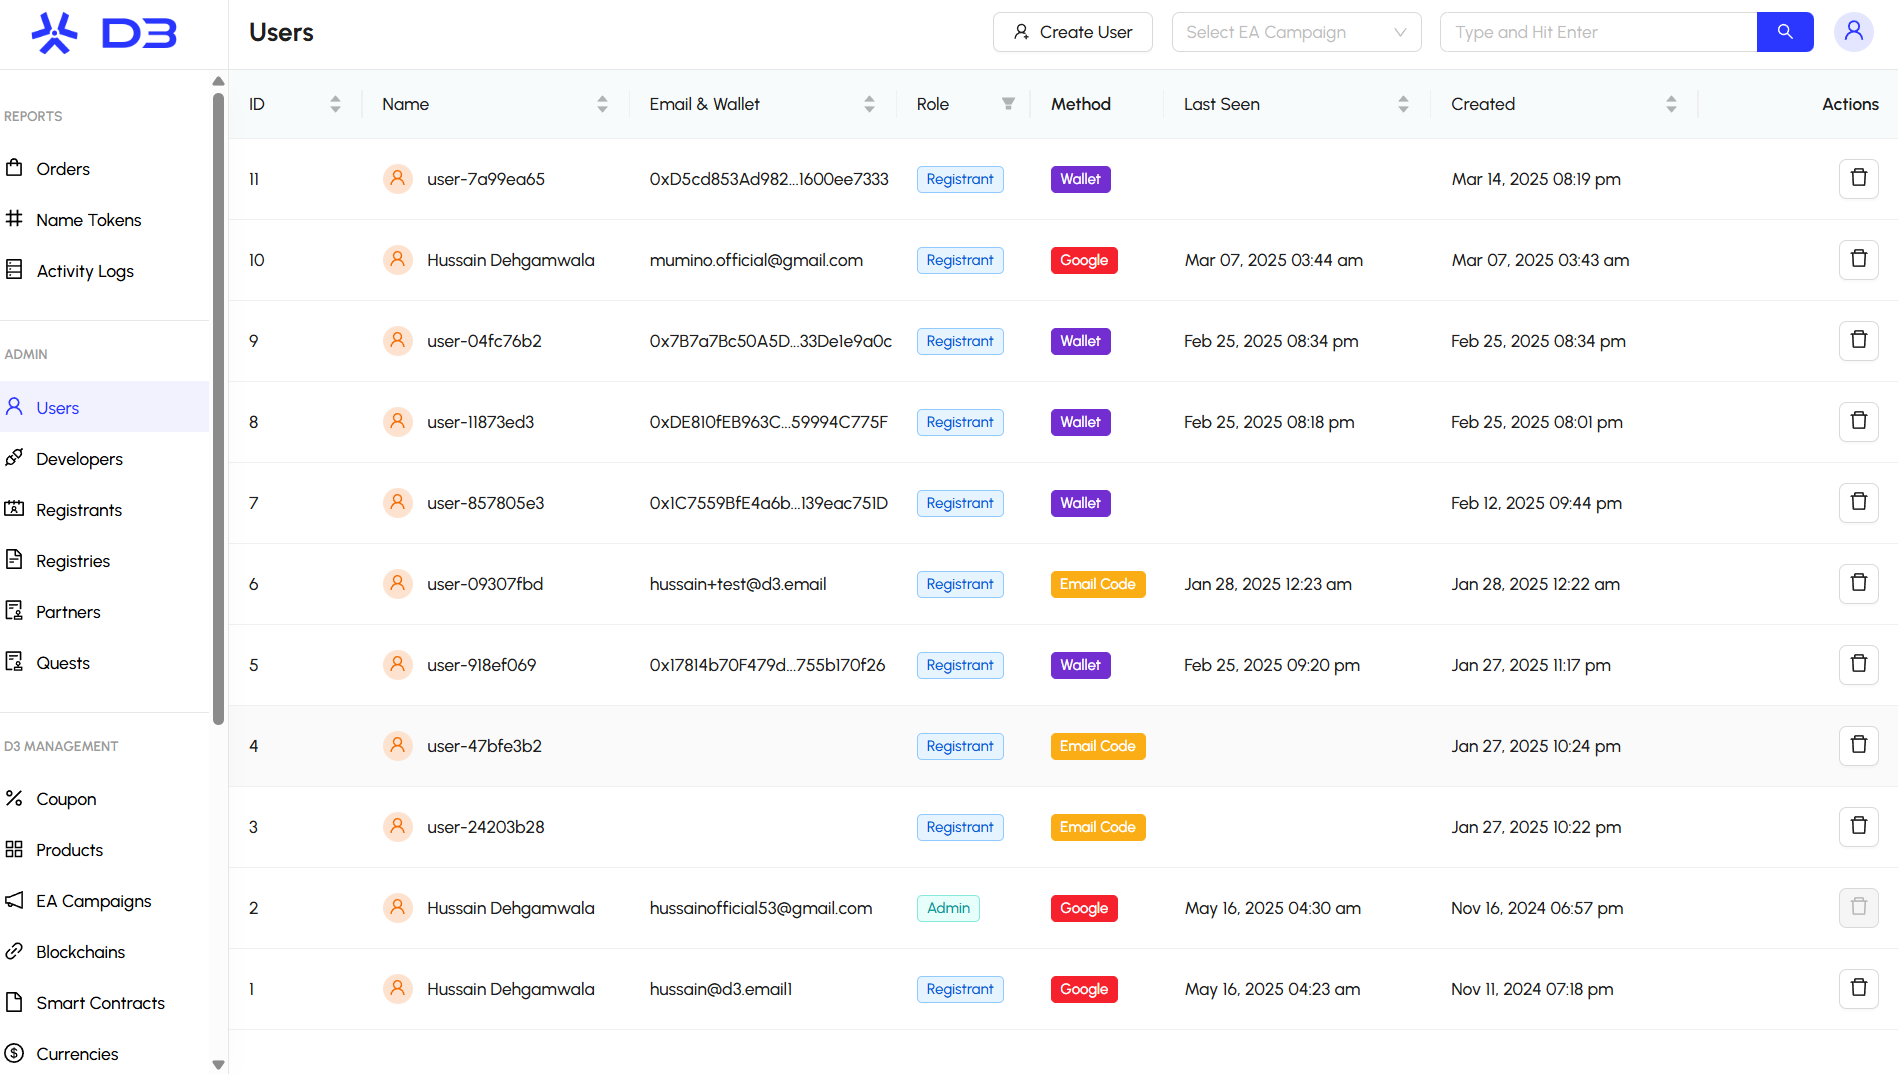Sort table by Last Seen column
1898x1074 pixels.
[1403, 104]
